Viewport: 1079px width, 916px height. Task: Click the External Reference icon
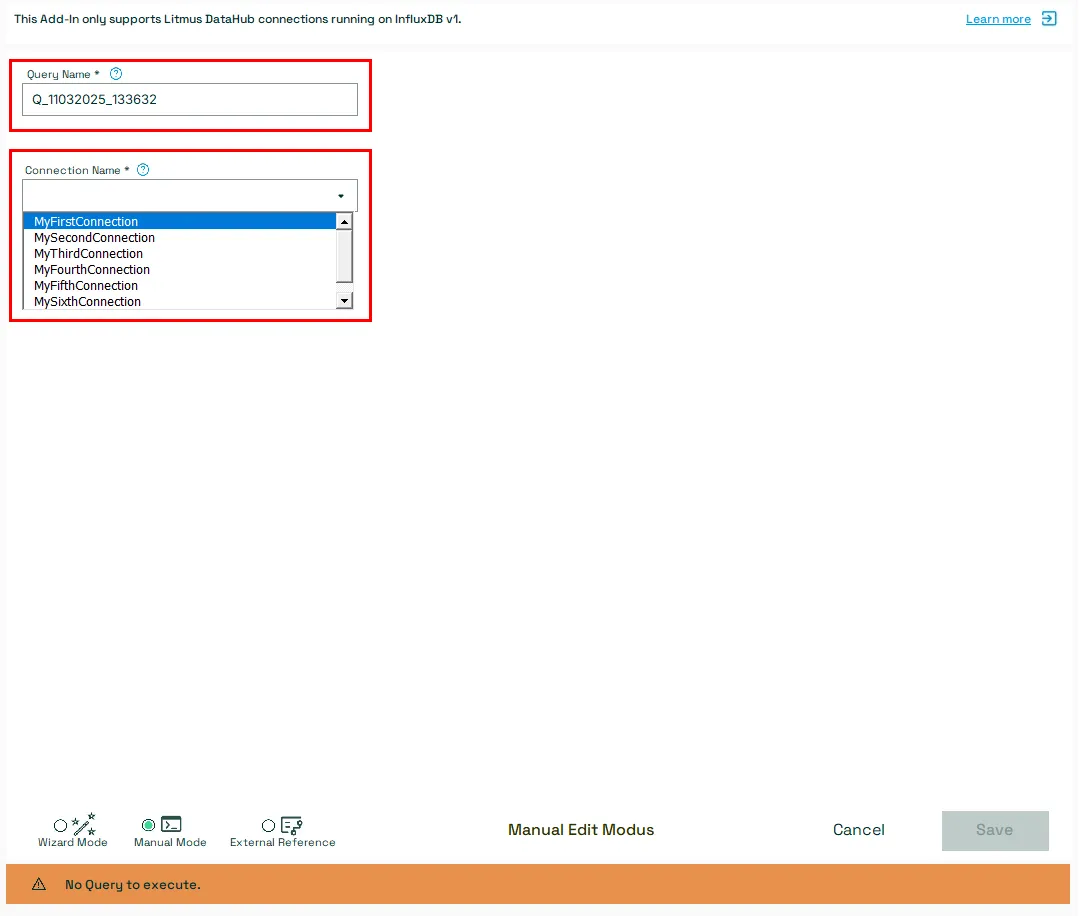pos(292,824)
